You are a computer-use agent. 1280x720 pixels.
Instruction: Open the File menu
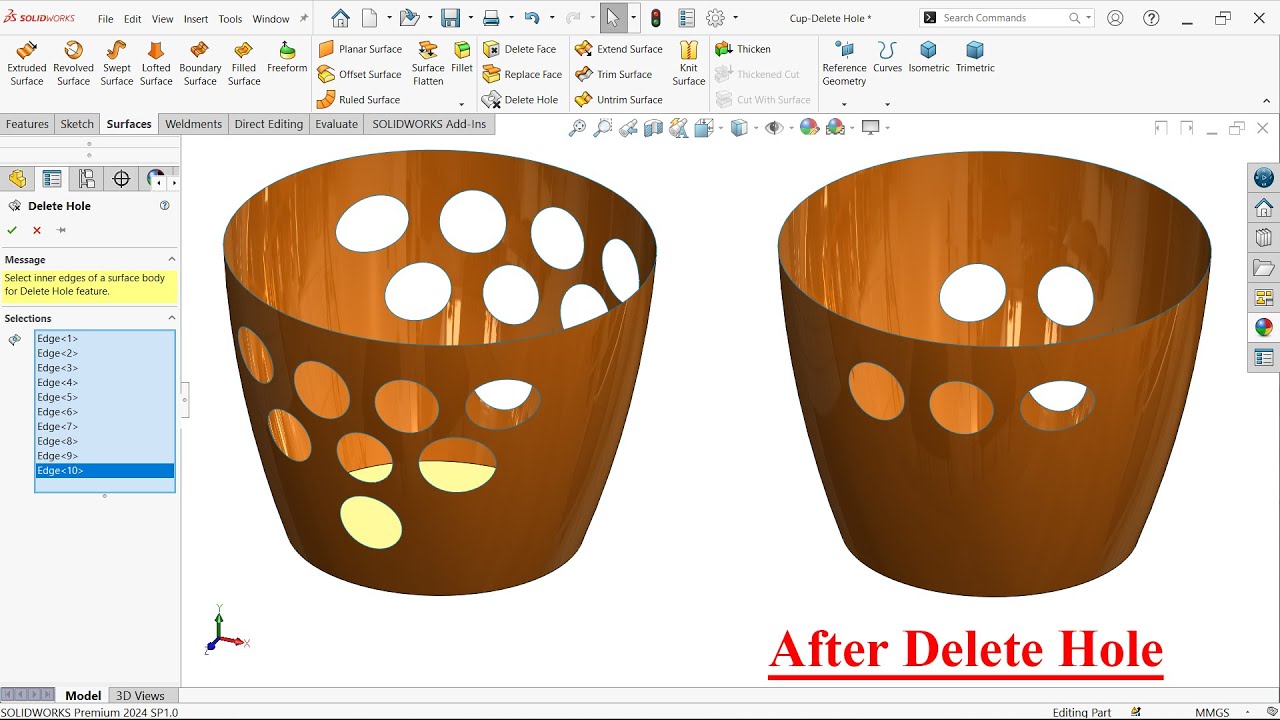(x=105, y=19)
